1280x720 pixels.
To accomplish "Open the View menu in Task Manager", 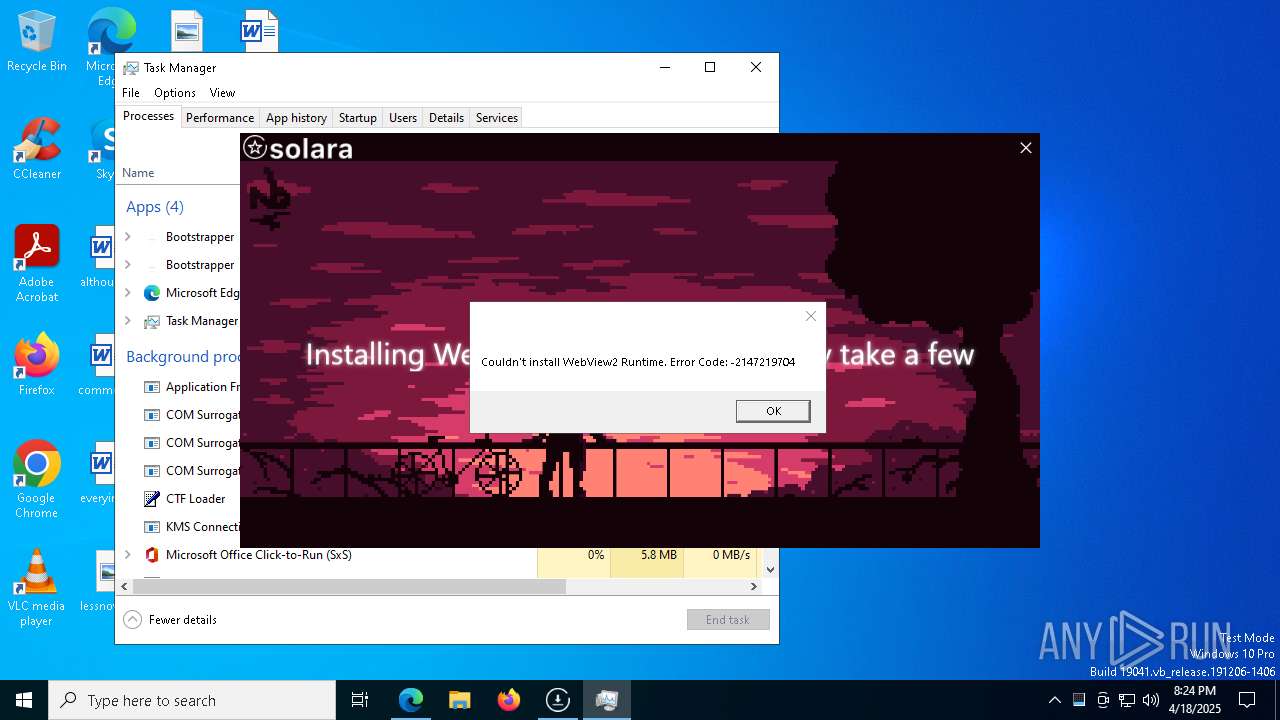I will click(222, 93).
